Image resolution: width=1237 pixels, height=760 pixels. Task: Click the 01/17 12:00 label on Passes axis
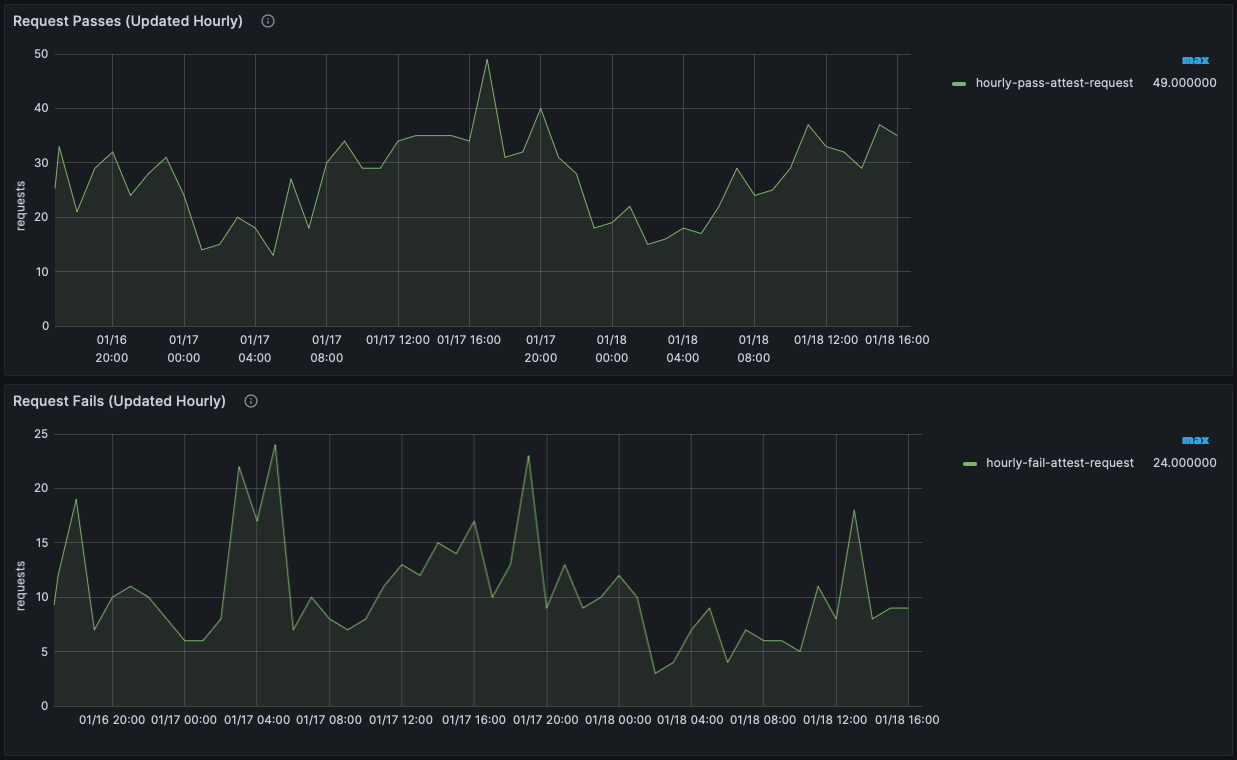pyautogui.click(x=398, y=340)
